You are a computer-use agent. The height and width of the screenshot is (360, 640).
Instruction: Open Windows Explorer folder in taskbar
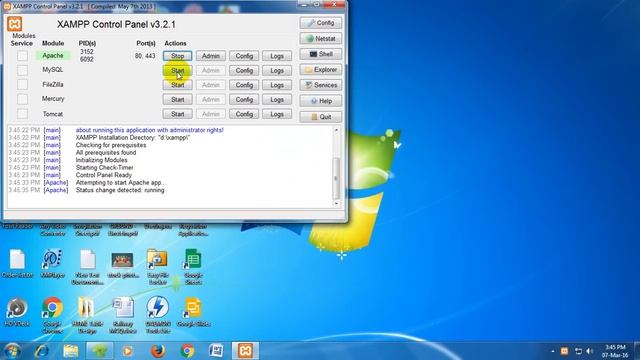click(x=71, y=351)
